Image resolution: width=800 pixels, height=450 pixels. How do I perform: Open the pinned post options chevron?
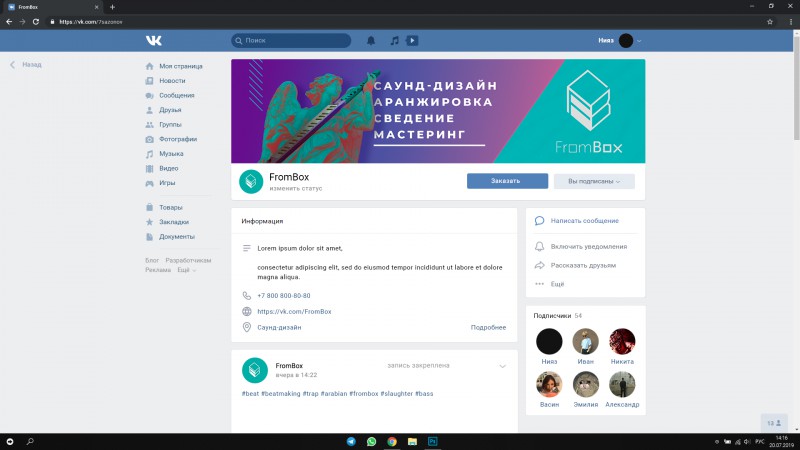(x=503, y=366)
